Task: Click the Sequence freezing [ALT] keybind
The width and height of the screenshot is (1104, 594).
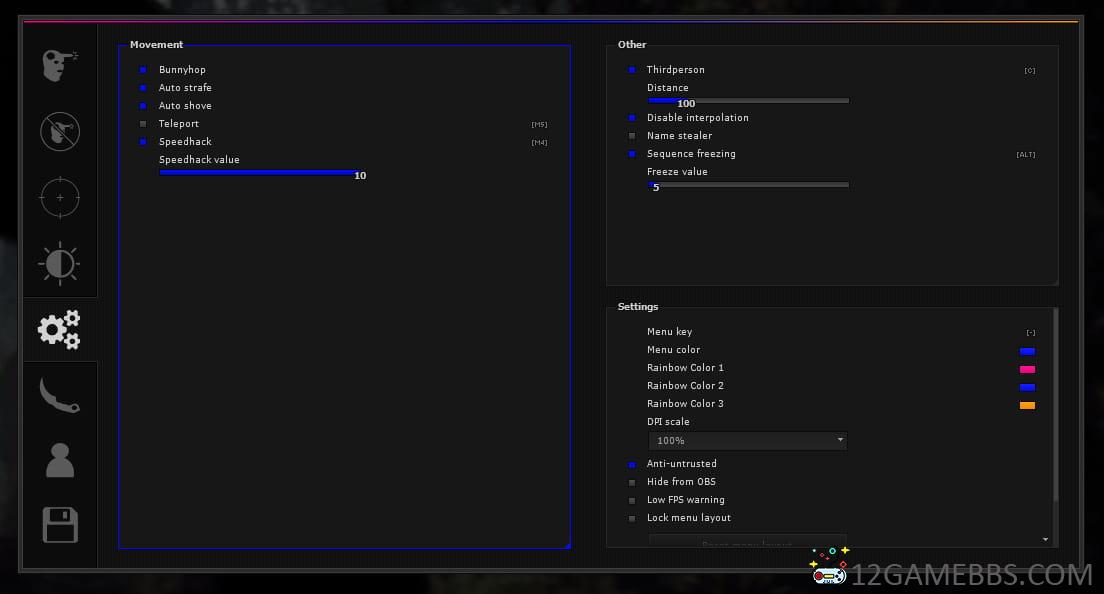Action: tap(1026, 155)
